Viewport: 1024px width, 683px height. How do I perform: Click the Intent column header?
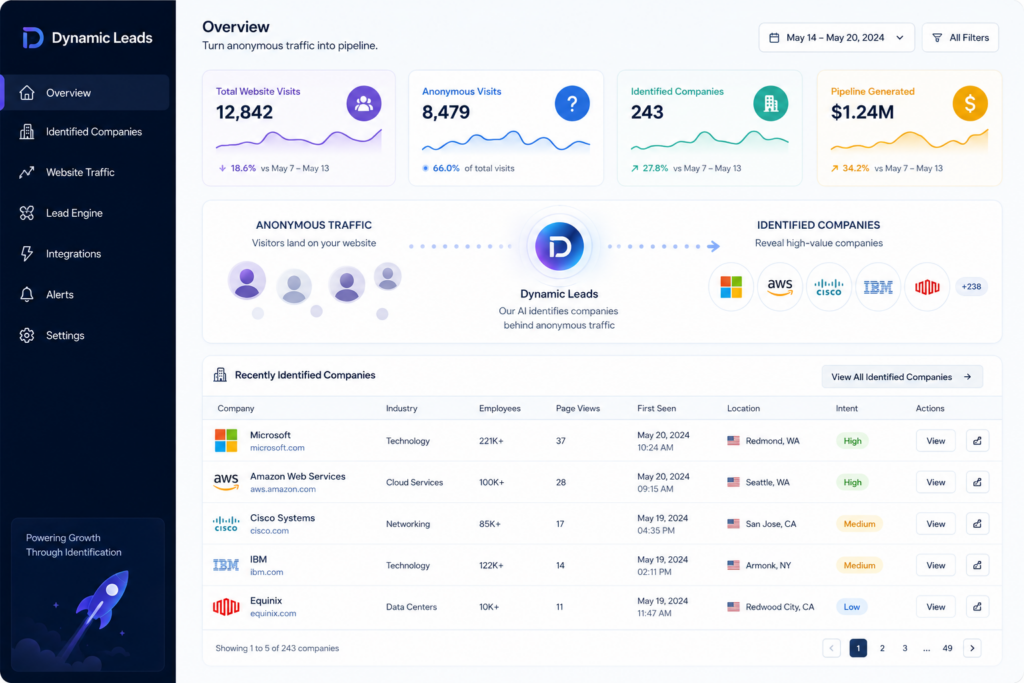[846, 409]
